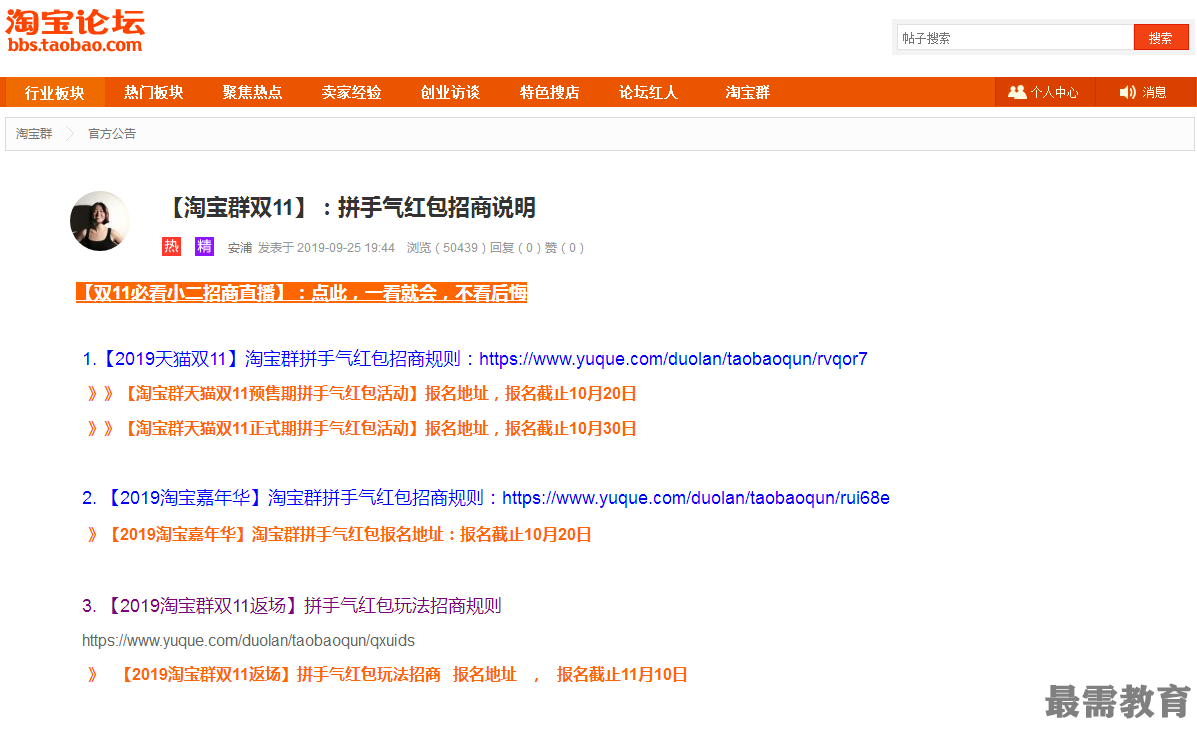Click the 报名截止11月10日 text
1197x741 pixels.
(x=622, y=675)
